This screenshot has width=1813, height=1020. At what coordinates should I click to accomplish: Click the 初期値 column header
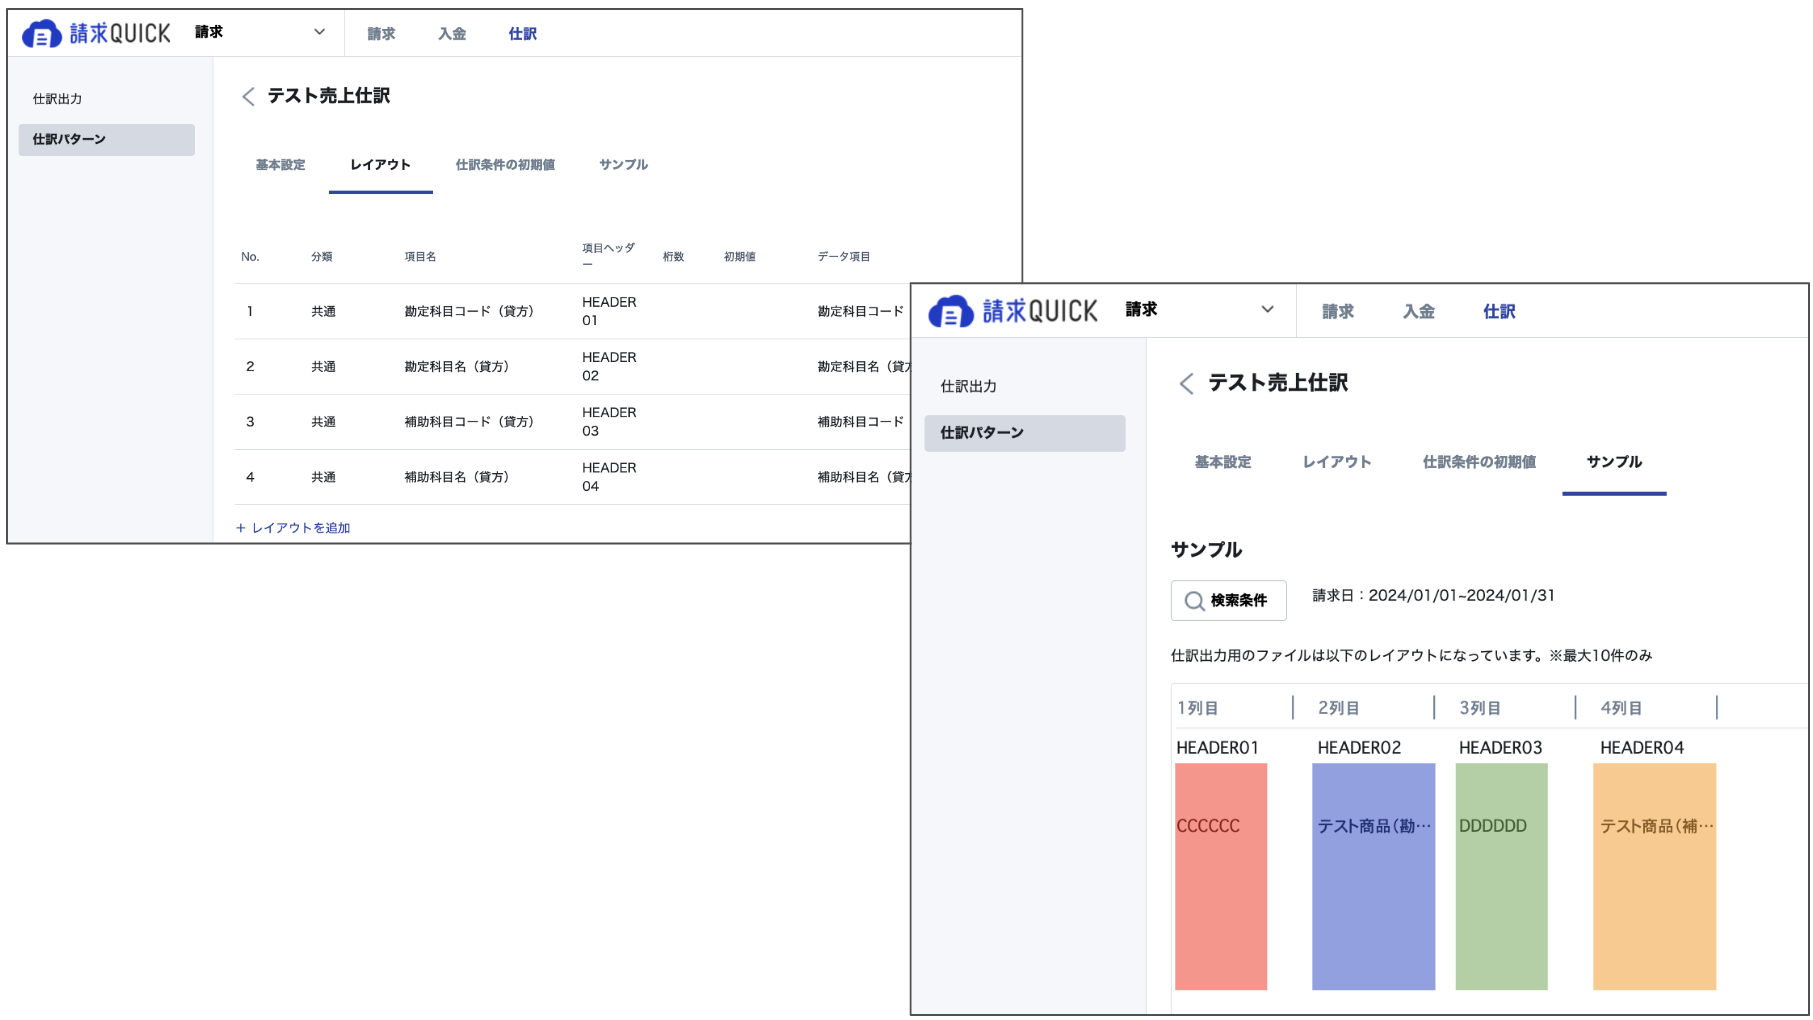coord(740,257)
